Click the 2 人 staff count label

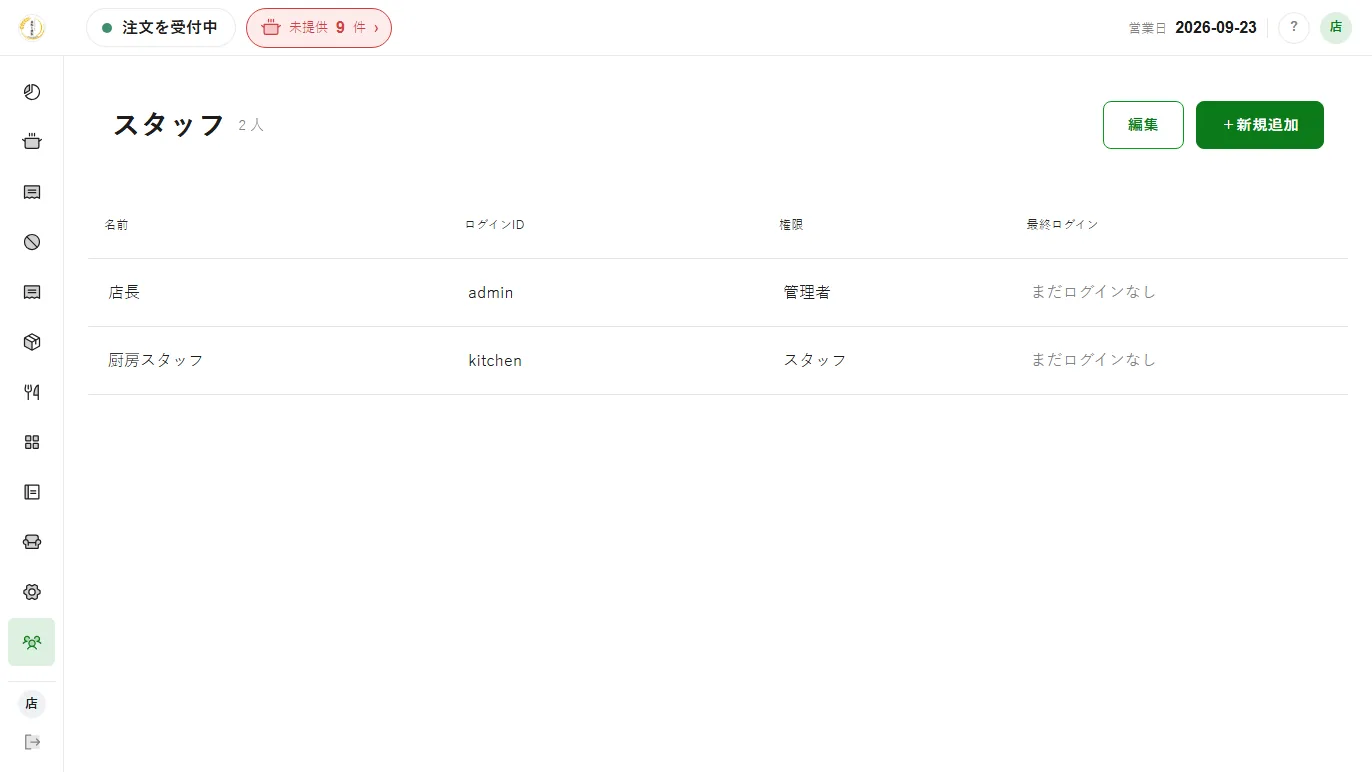coord(251,126)
